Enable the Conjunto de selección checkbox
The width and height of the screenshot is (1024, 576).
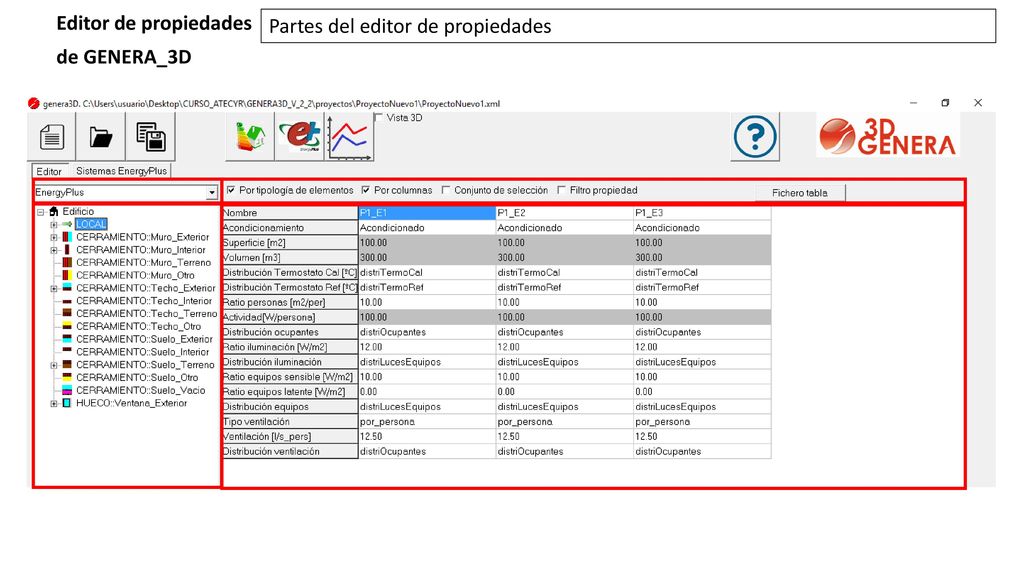[446, 190]
